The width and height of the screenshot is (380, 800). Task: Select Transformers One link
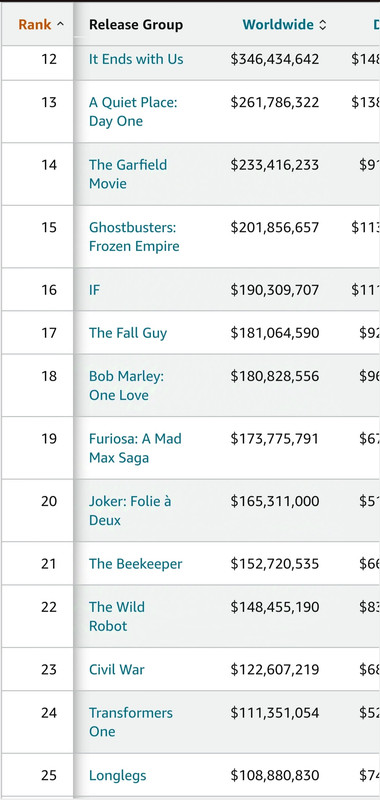pyautogui.click(x=131, y=722)
